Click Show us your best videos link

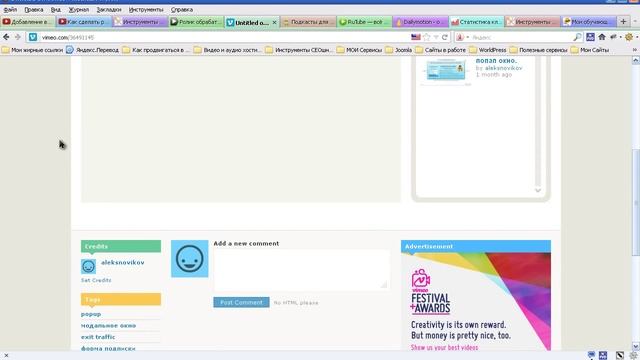[x=444, y=347]
